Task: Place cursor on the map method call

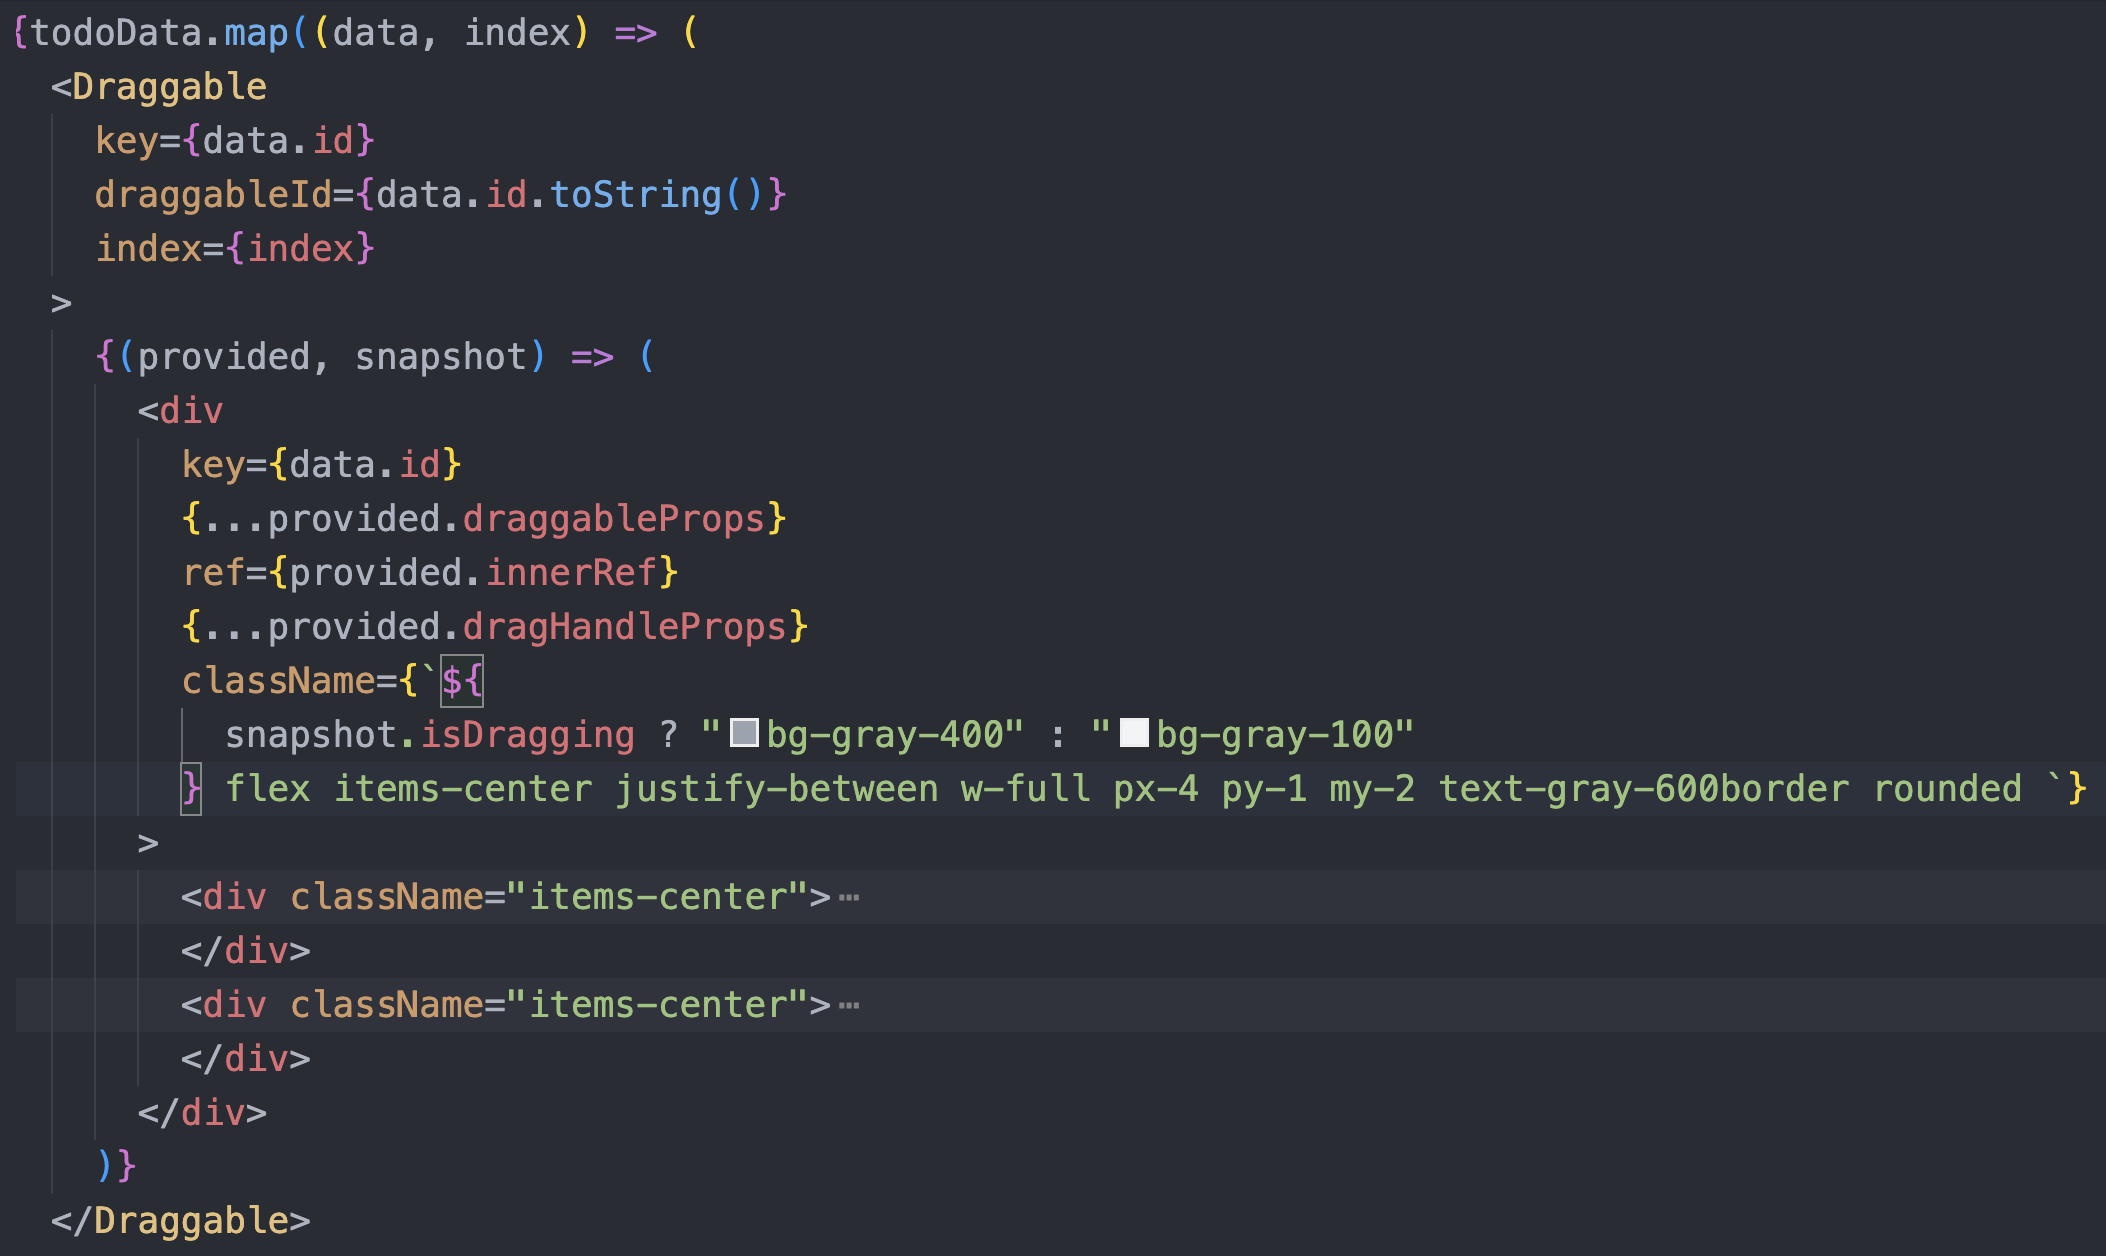Action: coord(256,33)
